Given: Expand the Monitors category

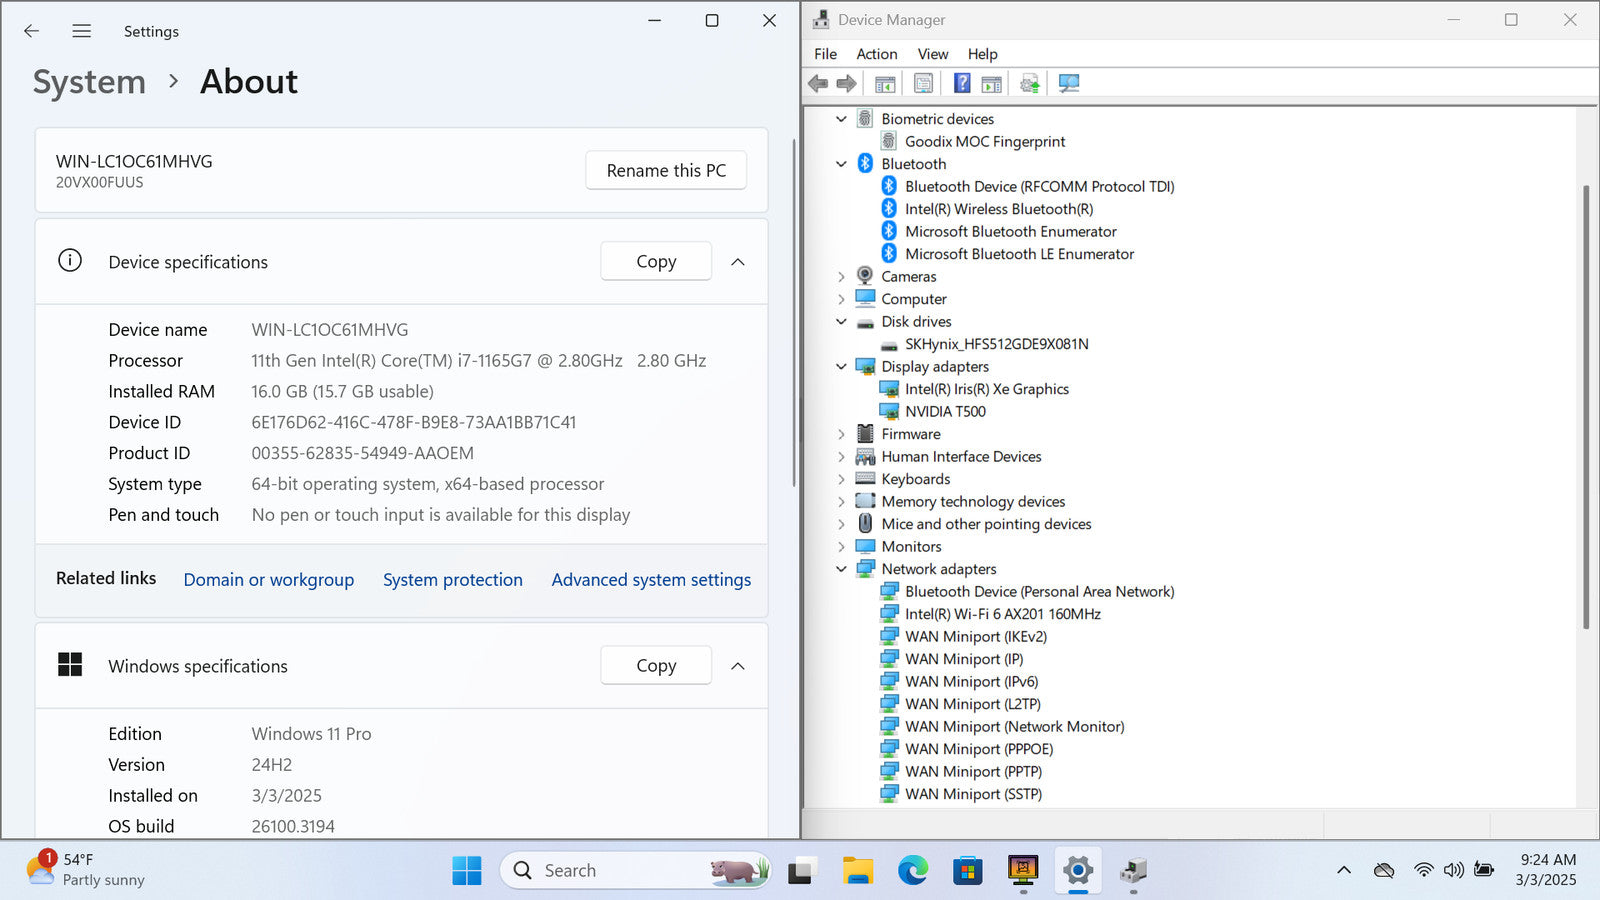Looking at the screenshot, I should pyautogui.click(x=841, y=547).
